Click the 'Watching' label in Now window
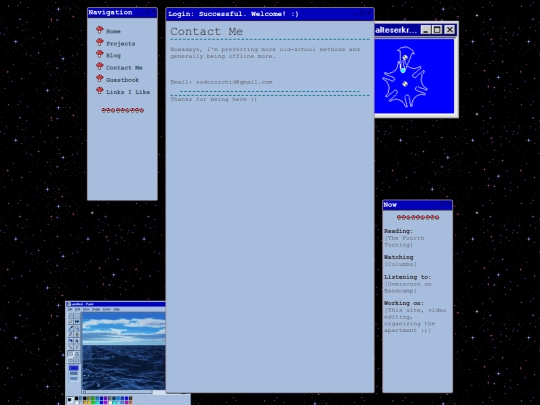This screenshot has height=405, width=540. tap(399, 257)
